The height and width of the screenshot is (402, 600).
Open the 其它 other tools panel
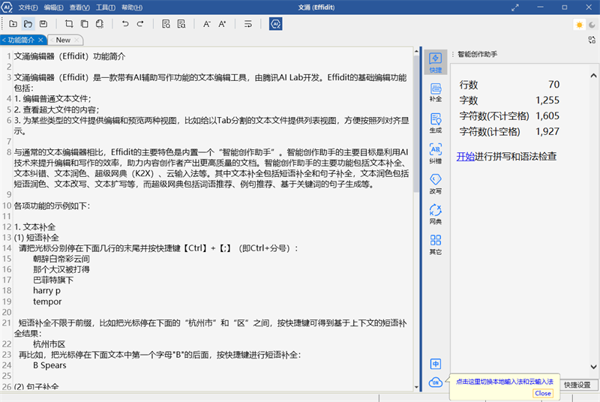(x=435, y=244)
